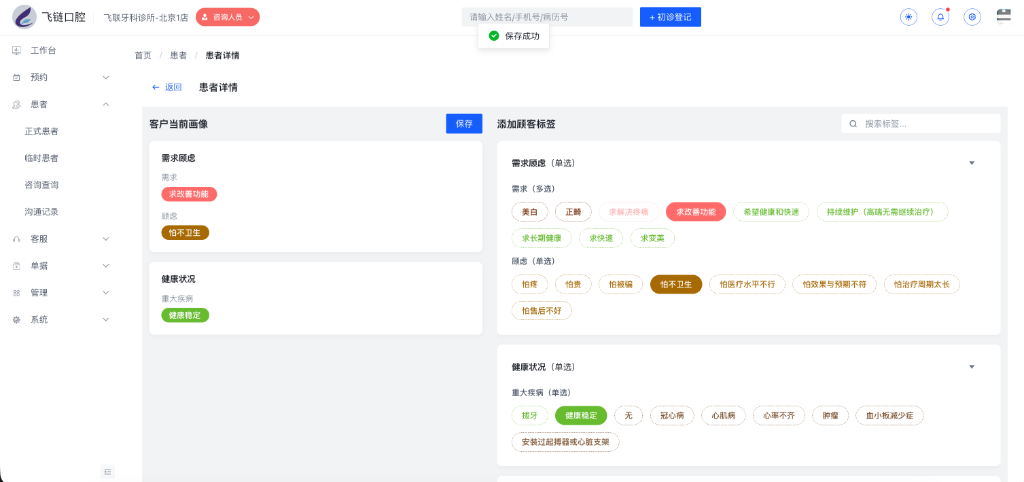Click the 客服 headset icon in sidebar
Screen dimensions: 1024x482
[16, 239]
